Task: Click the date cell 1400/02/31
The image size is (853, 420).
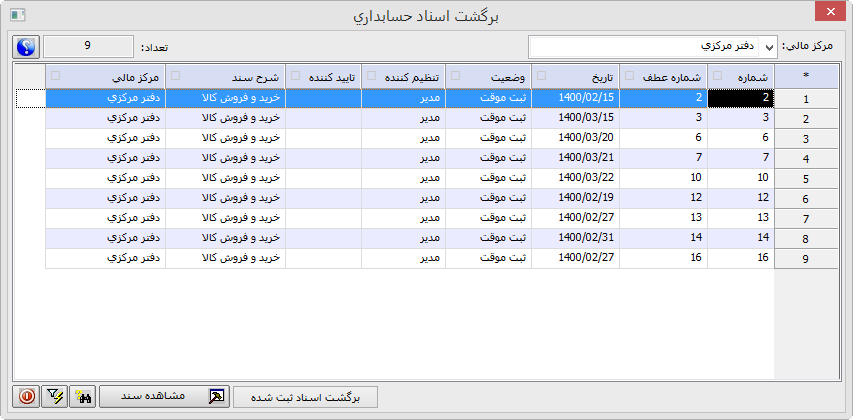Action: click(576, 238)
